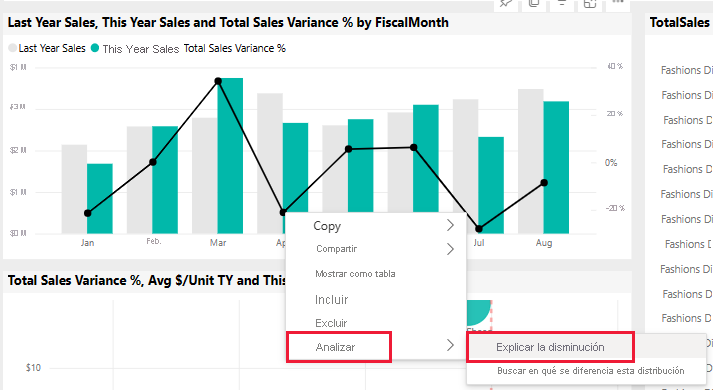Select Excluir in the context menu
This screenshot has height=390, width=713.
coord(331,323)
